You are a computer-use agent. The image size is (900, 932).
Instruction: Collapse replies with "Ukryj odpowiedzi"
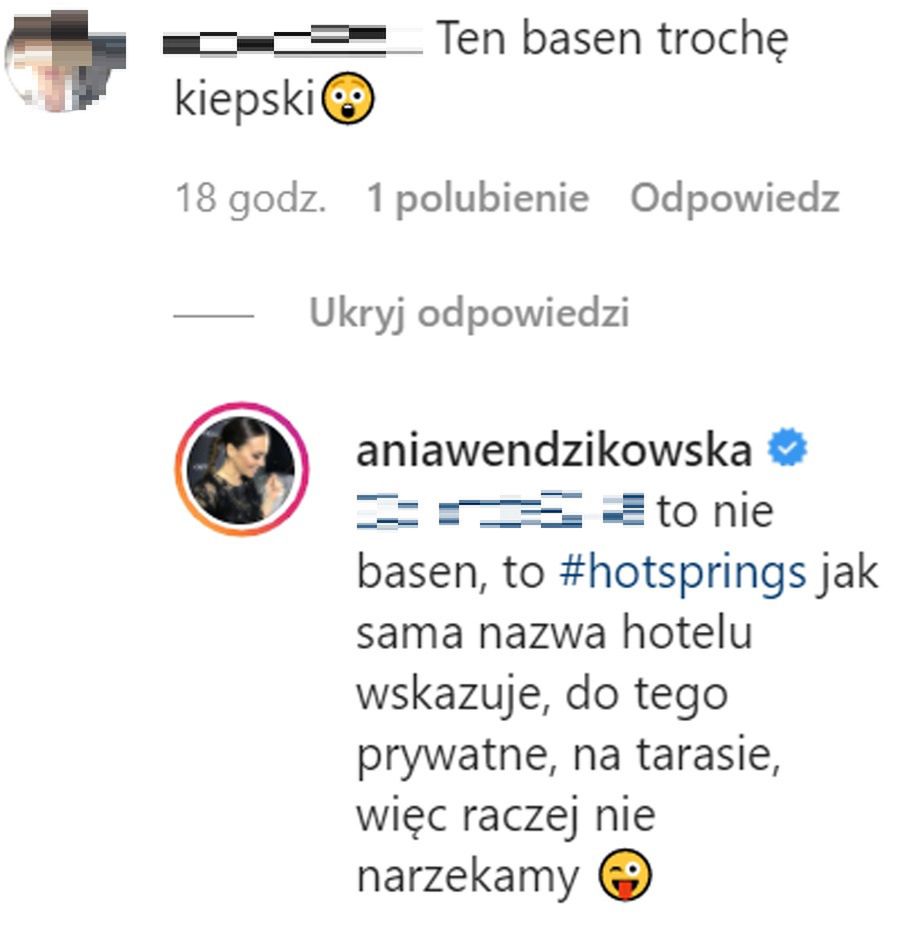coord(469,313)
